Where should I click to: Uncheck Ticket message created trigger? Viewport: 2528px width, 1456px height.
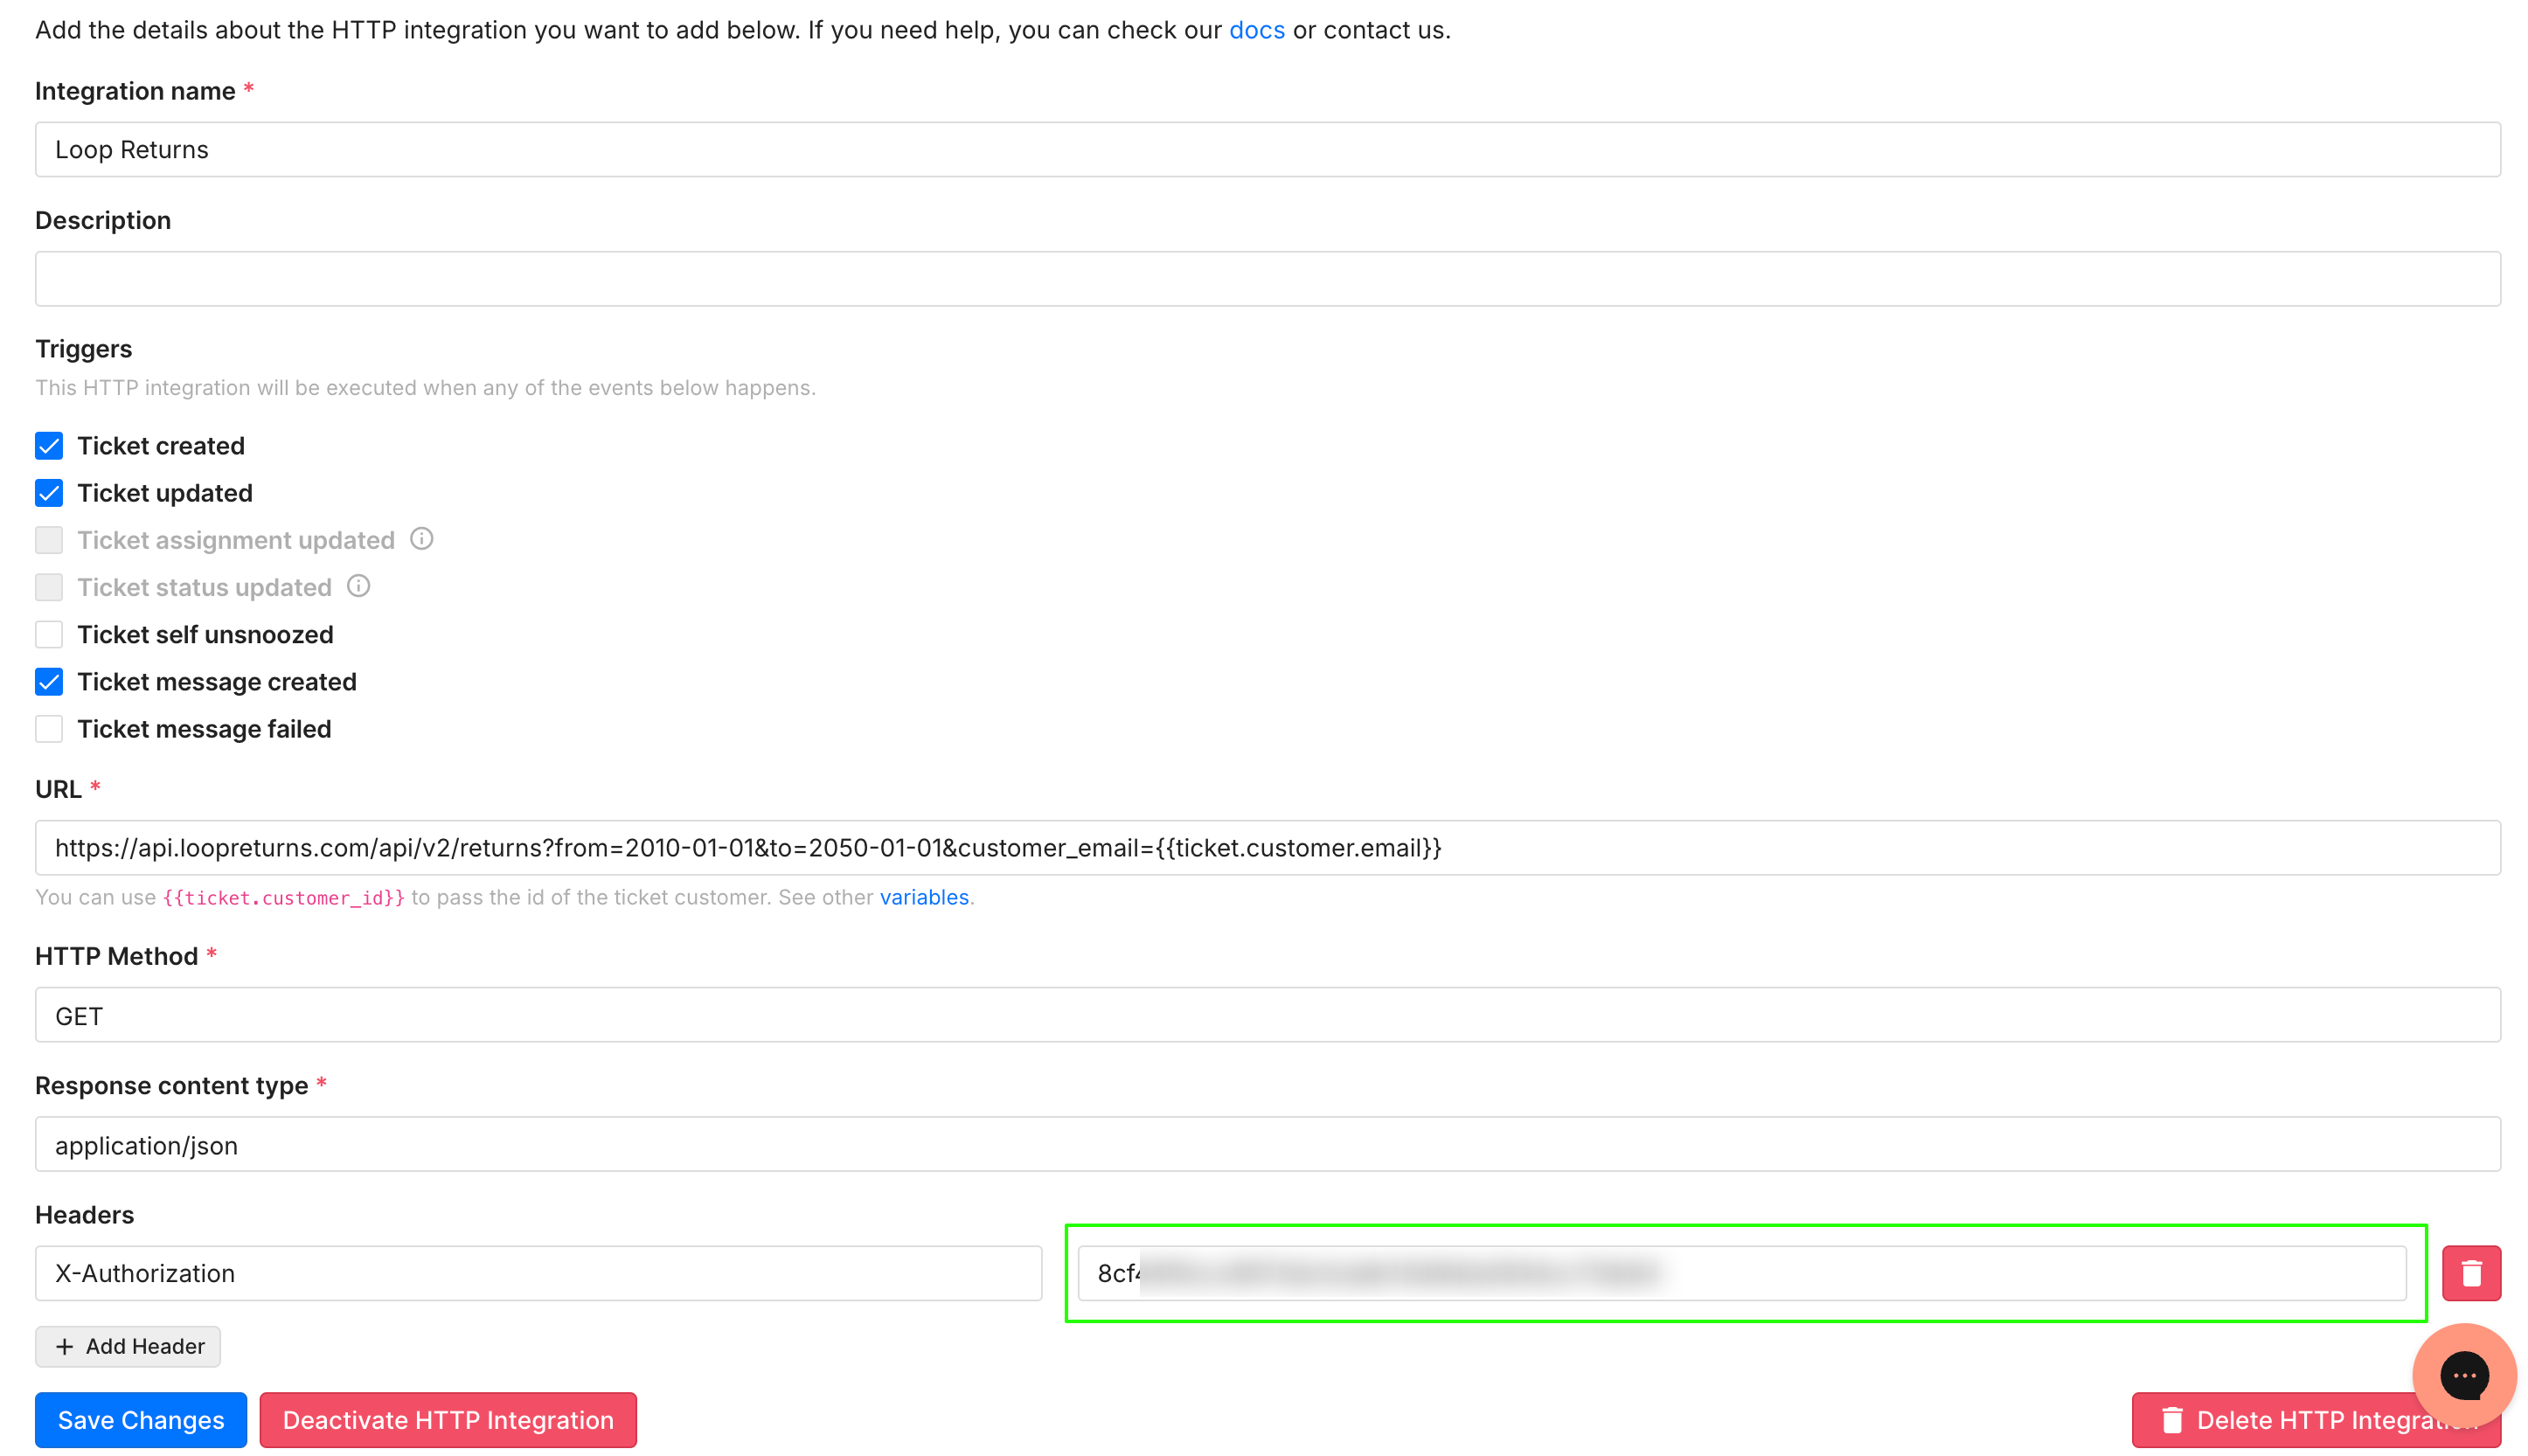(x=49, y=682)
